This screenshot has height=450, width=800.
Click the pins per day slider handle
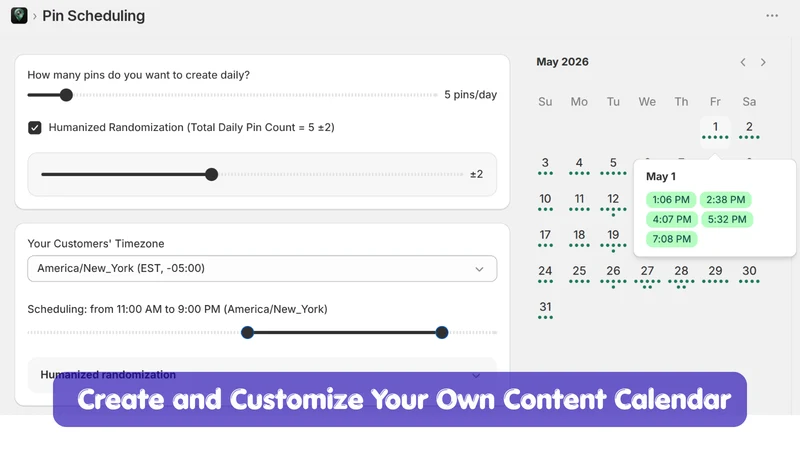[x=66, y=95]
